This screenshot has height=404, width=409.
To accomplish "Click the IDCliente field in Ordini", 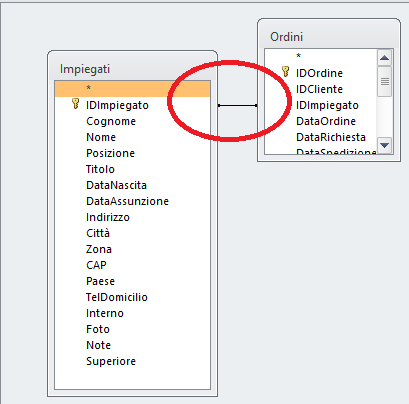I will click(319, 89).
